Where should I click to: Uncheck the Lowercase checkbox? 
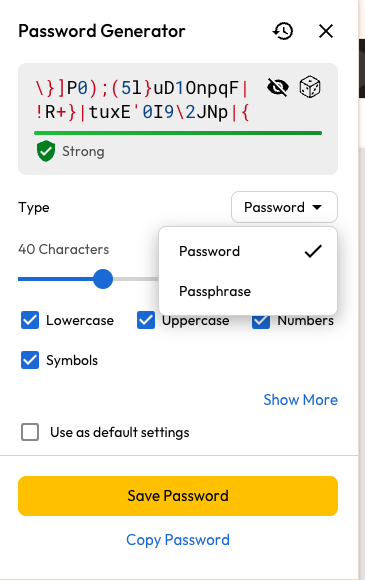[x=30, y=320]
